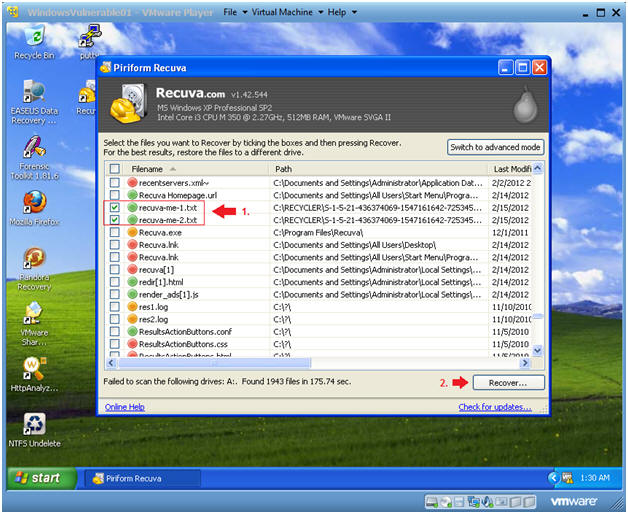Untick the recuva-me-2.txt checkbox
The width and height of the screenshot is (628, 514).
point(115,220)
